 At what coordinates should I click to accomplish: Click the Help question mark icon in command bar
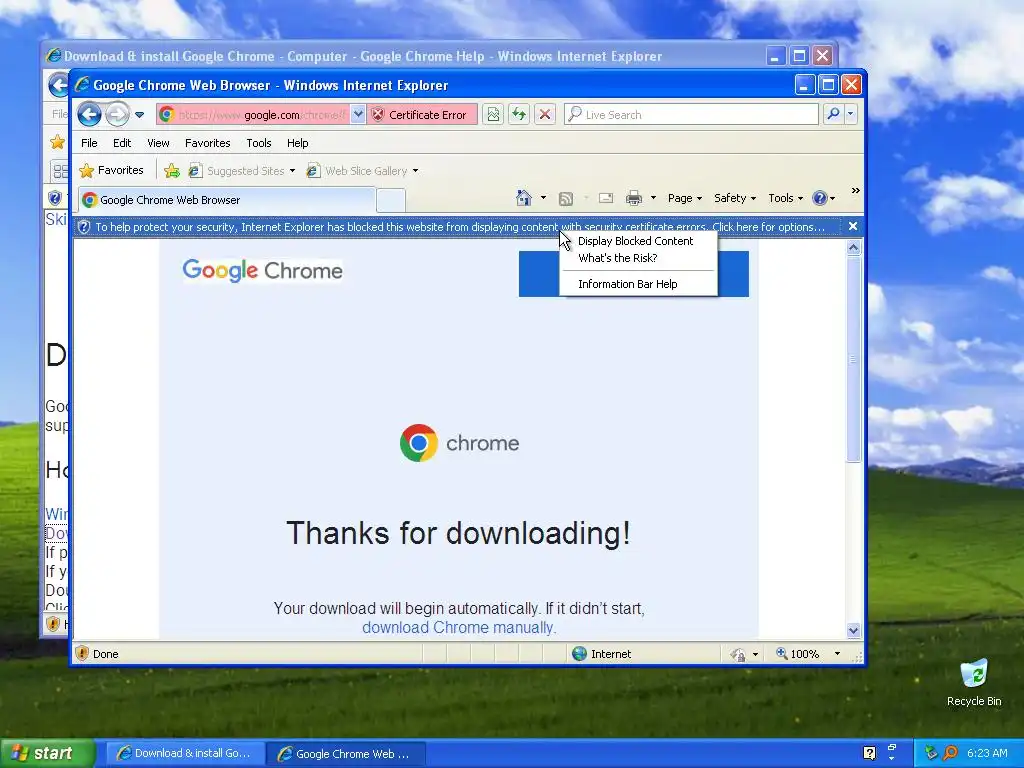820,198
